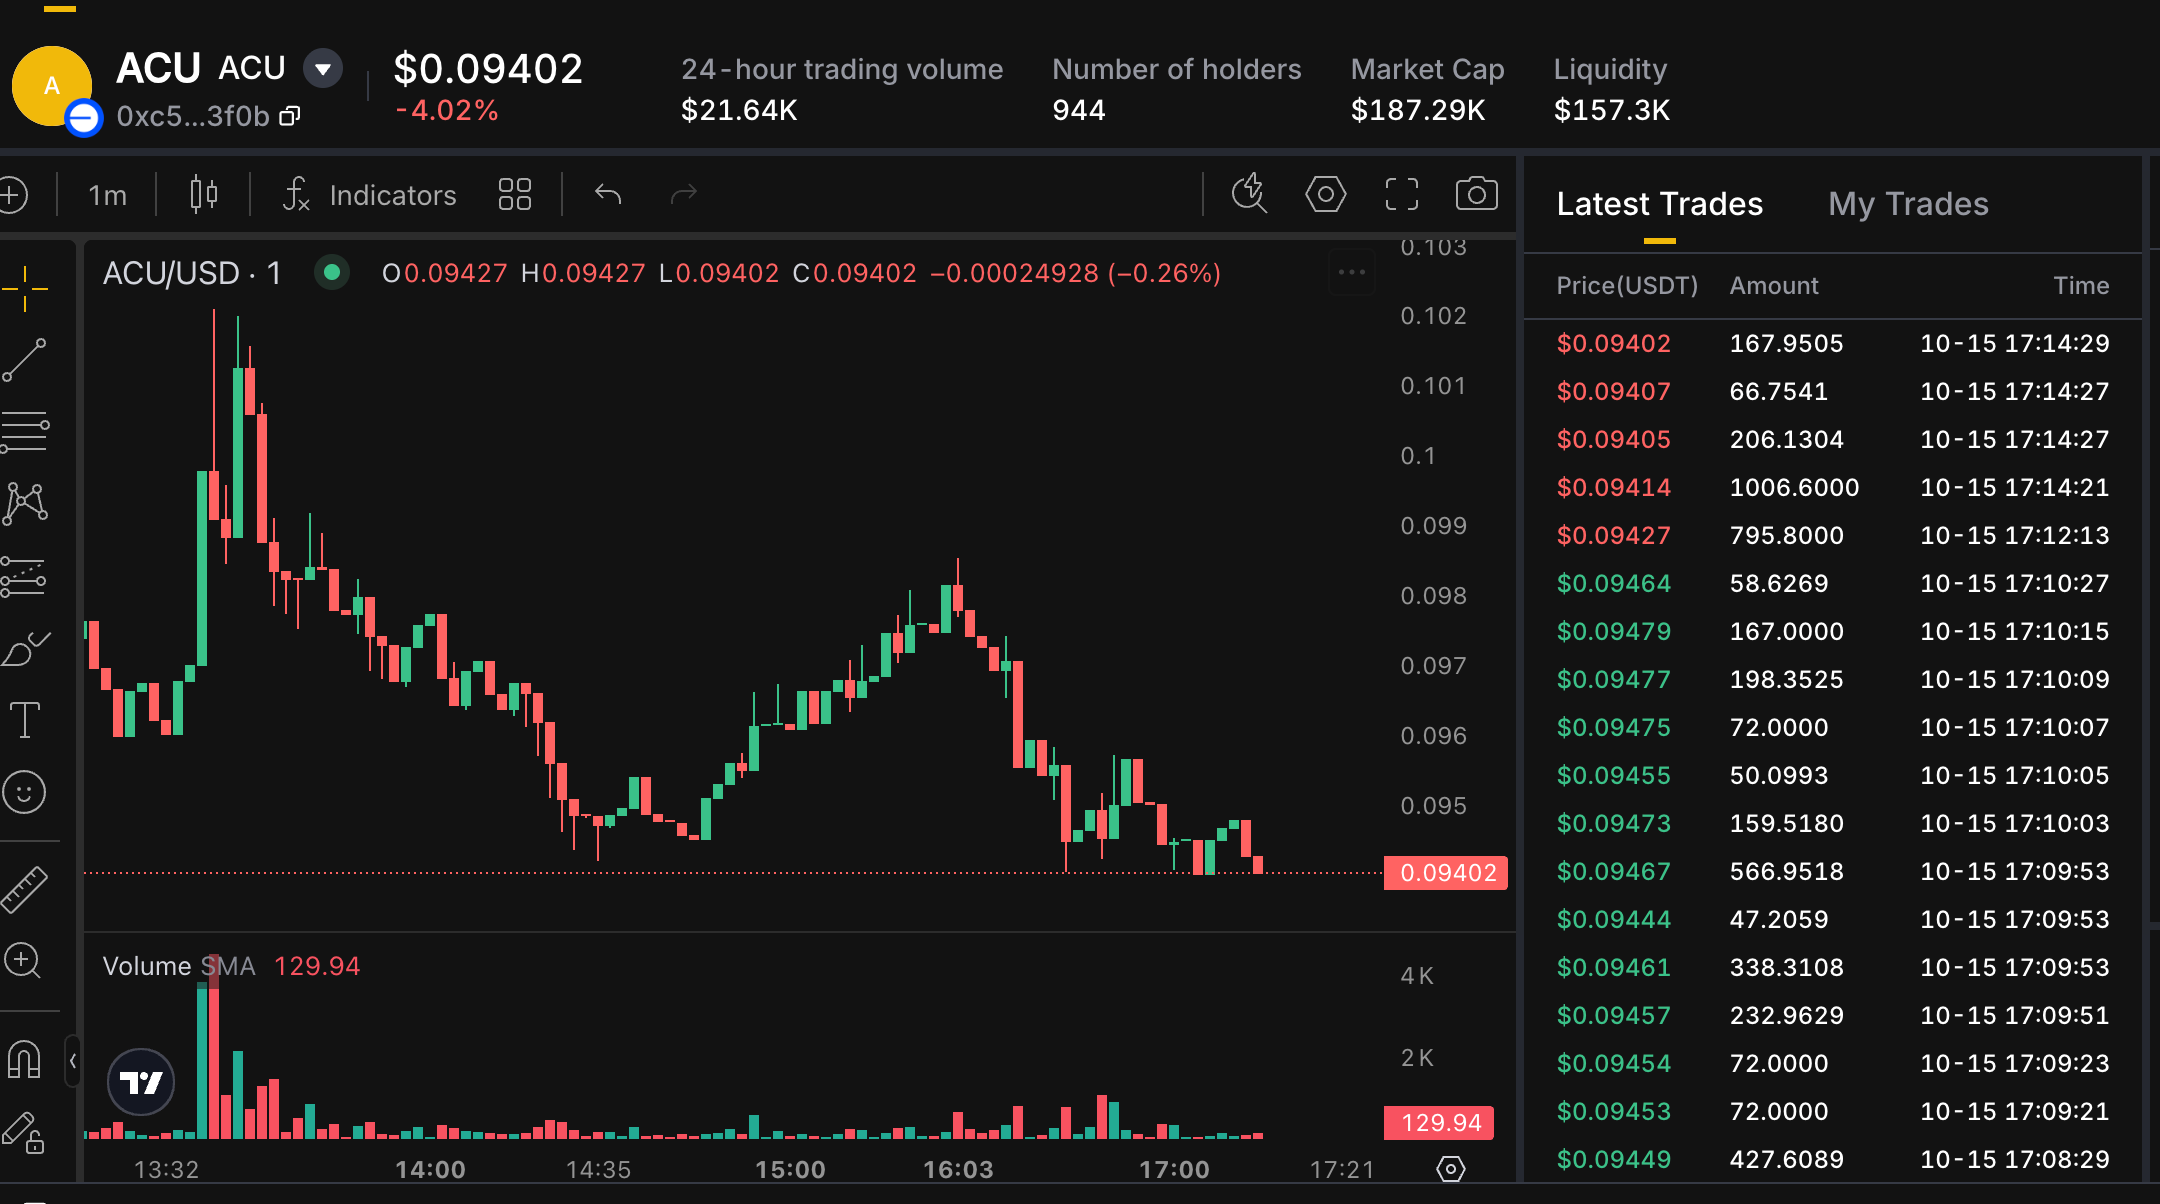The height and width of the screenshot is (1204, 2160).
Task: Click the Volume SMA indicator label
Action: [x=179, y=966]
